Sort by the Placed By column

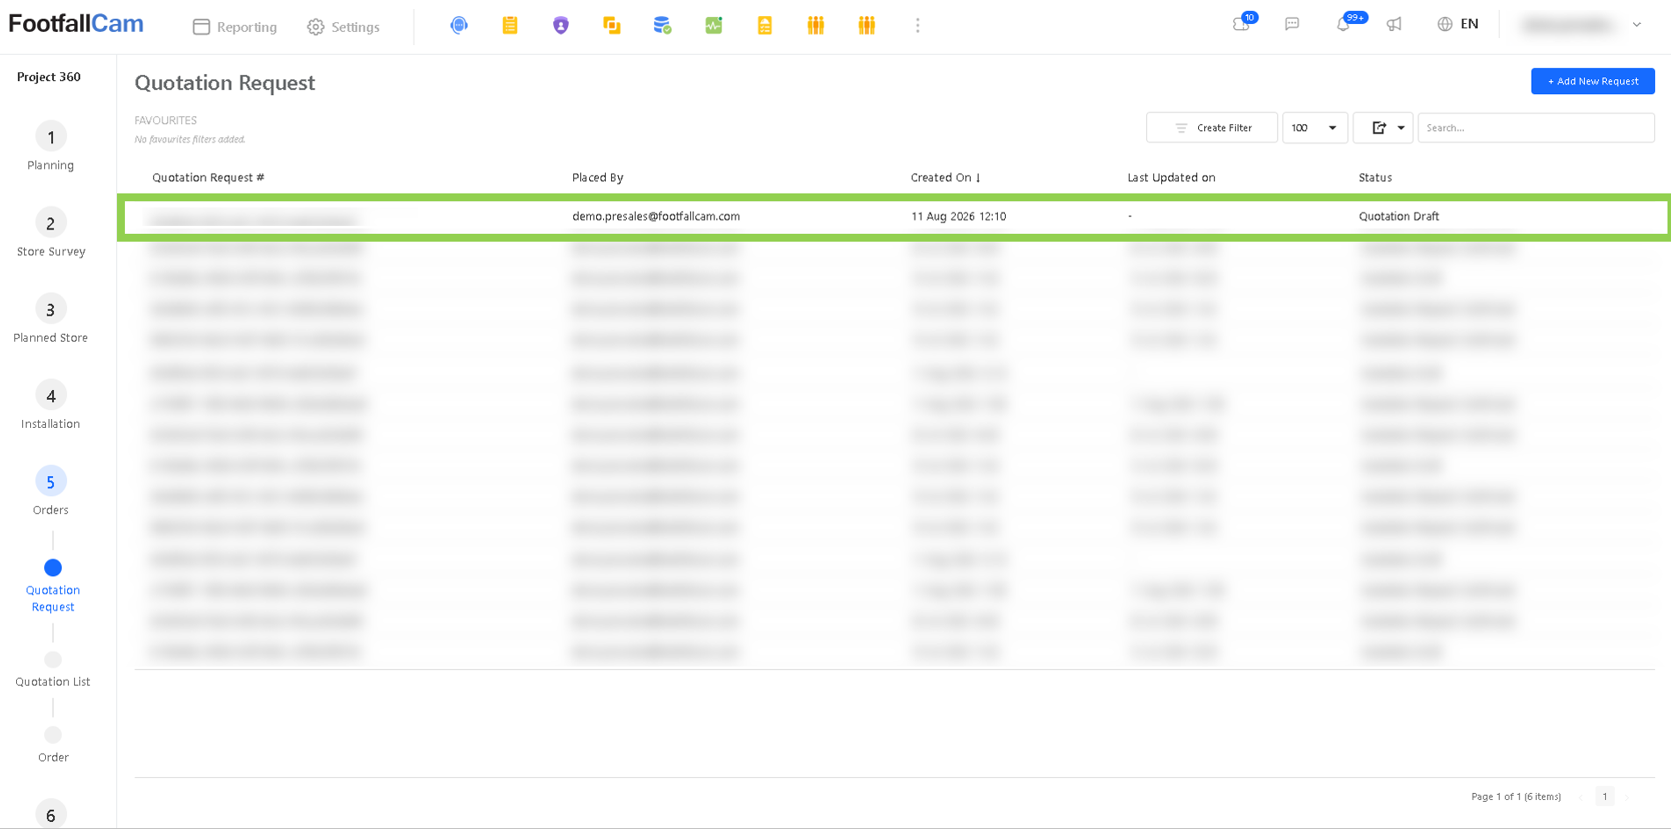[597, 178]
